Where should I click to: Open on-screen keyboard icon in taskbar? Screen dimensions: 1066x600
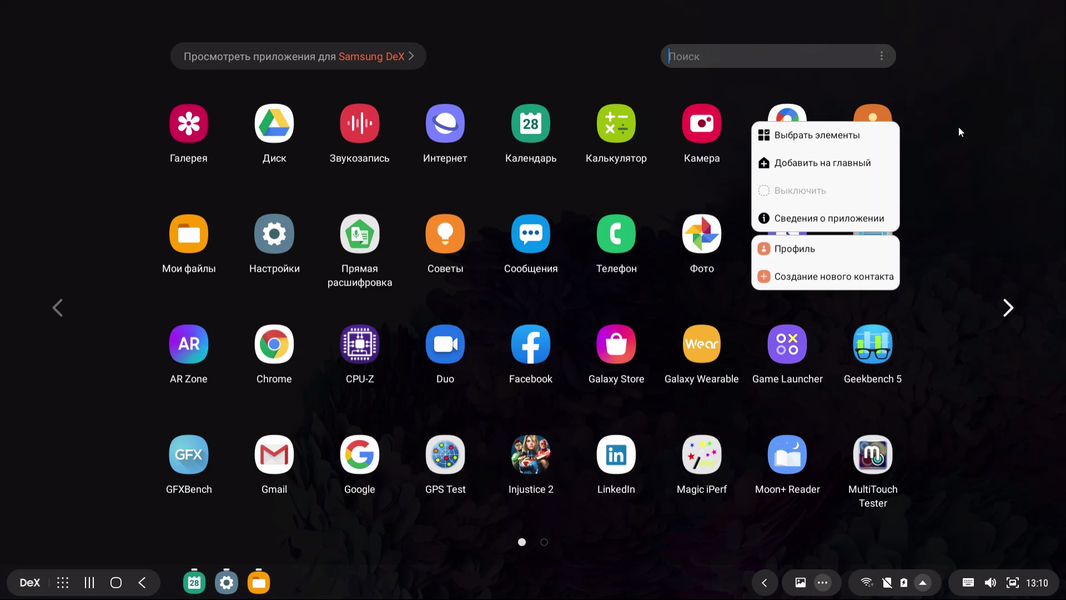coord(968,583)
